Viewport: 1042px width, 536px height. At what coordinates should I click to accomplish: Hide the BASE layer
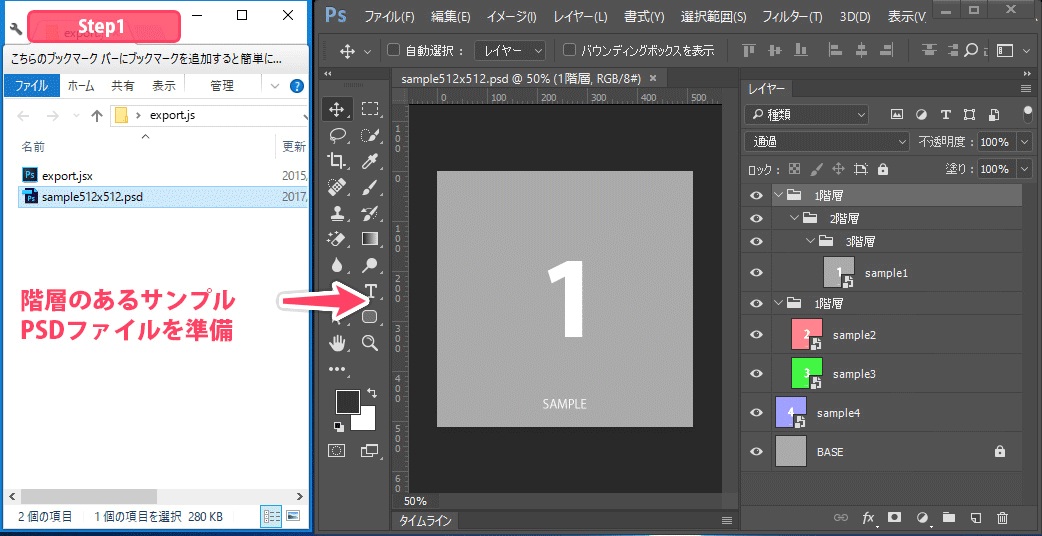coord(756,452)
